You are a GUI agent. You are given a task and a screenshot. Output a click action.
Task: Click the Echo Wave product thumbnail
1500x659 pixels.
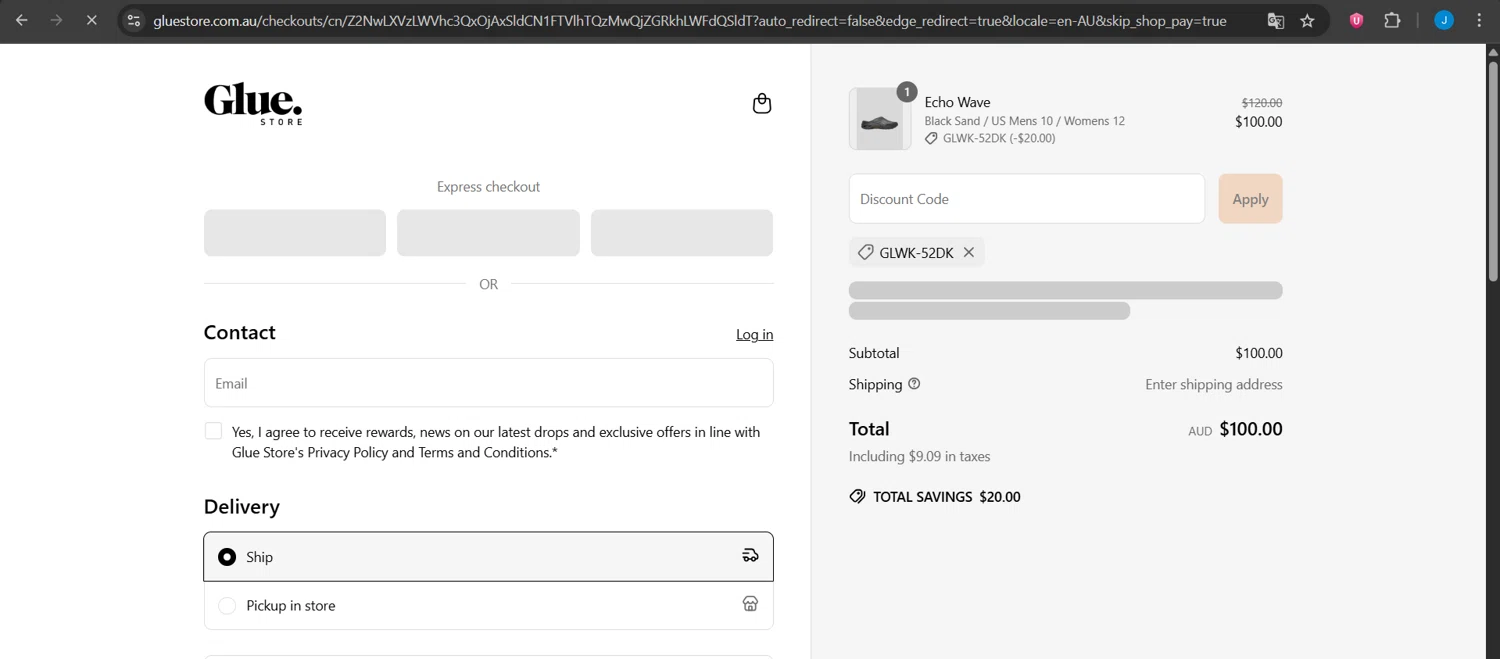tap(880, 119)
